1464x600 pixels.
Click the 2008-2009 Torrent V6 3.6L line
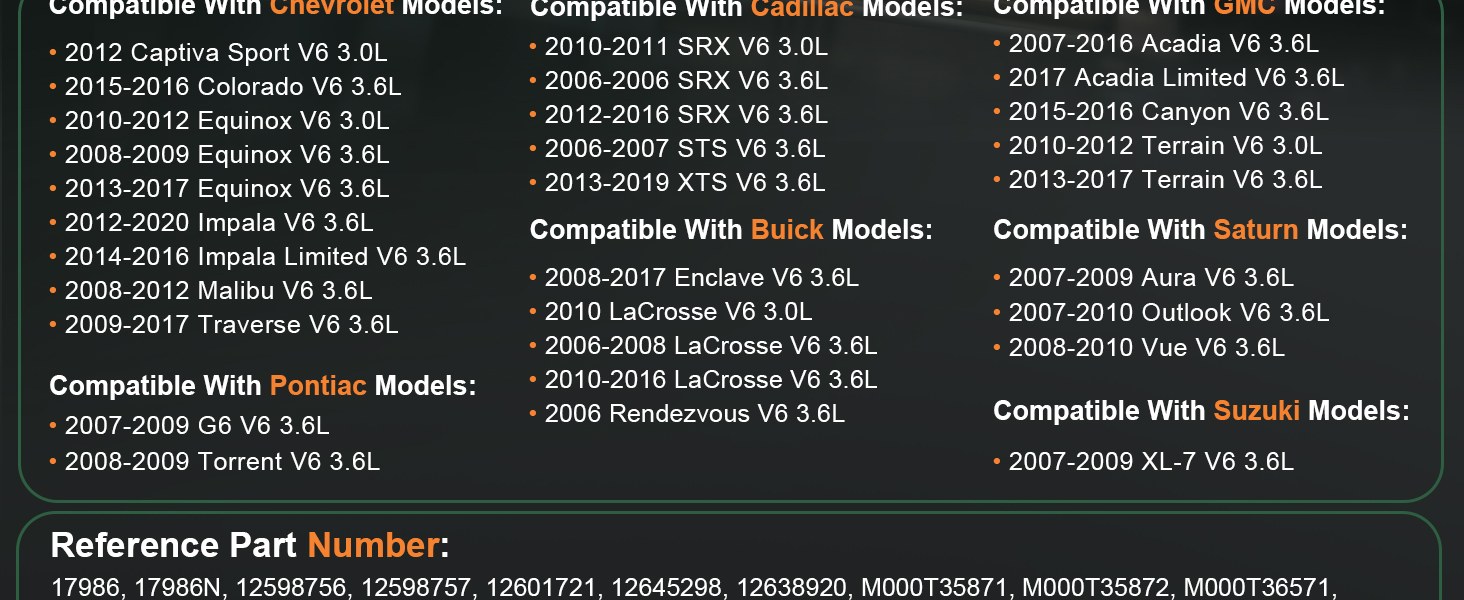tap(222, 461)
